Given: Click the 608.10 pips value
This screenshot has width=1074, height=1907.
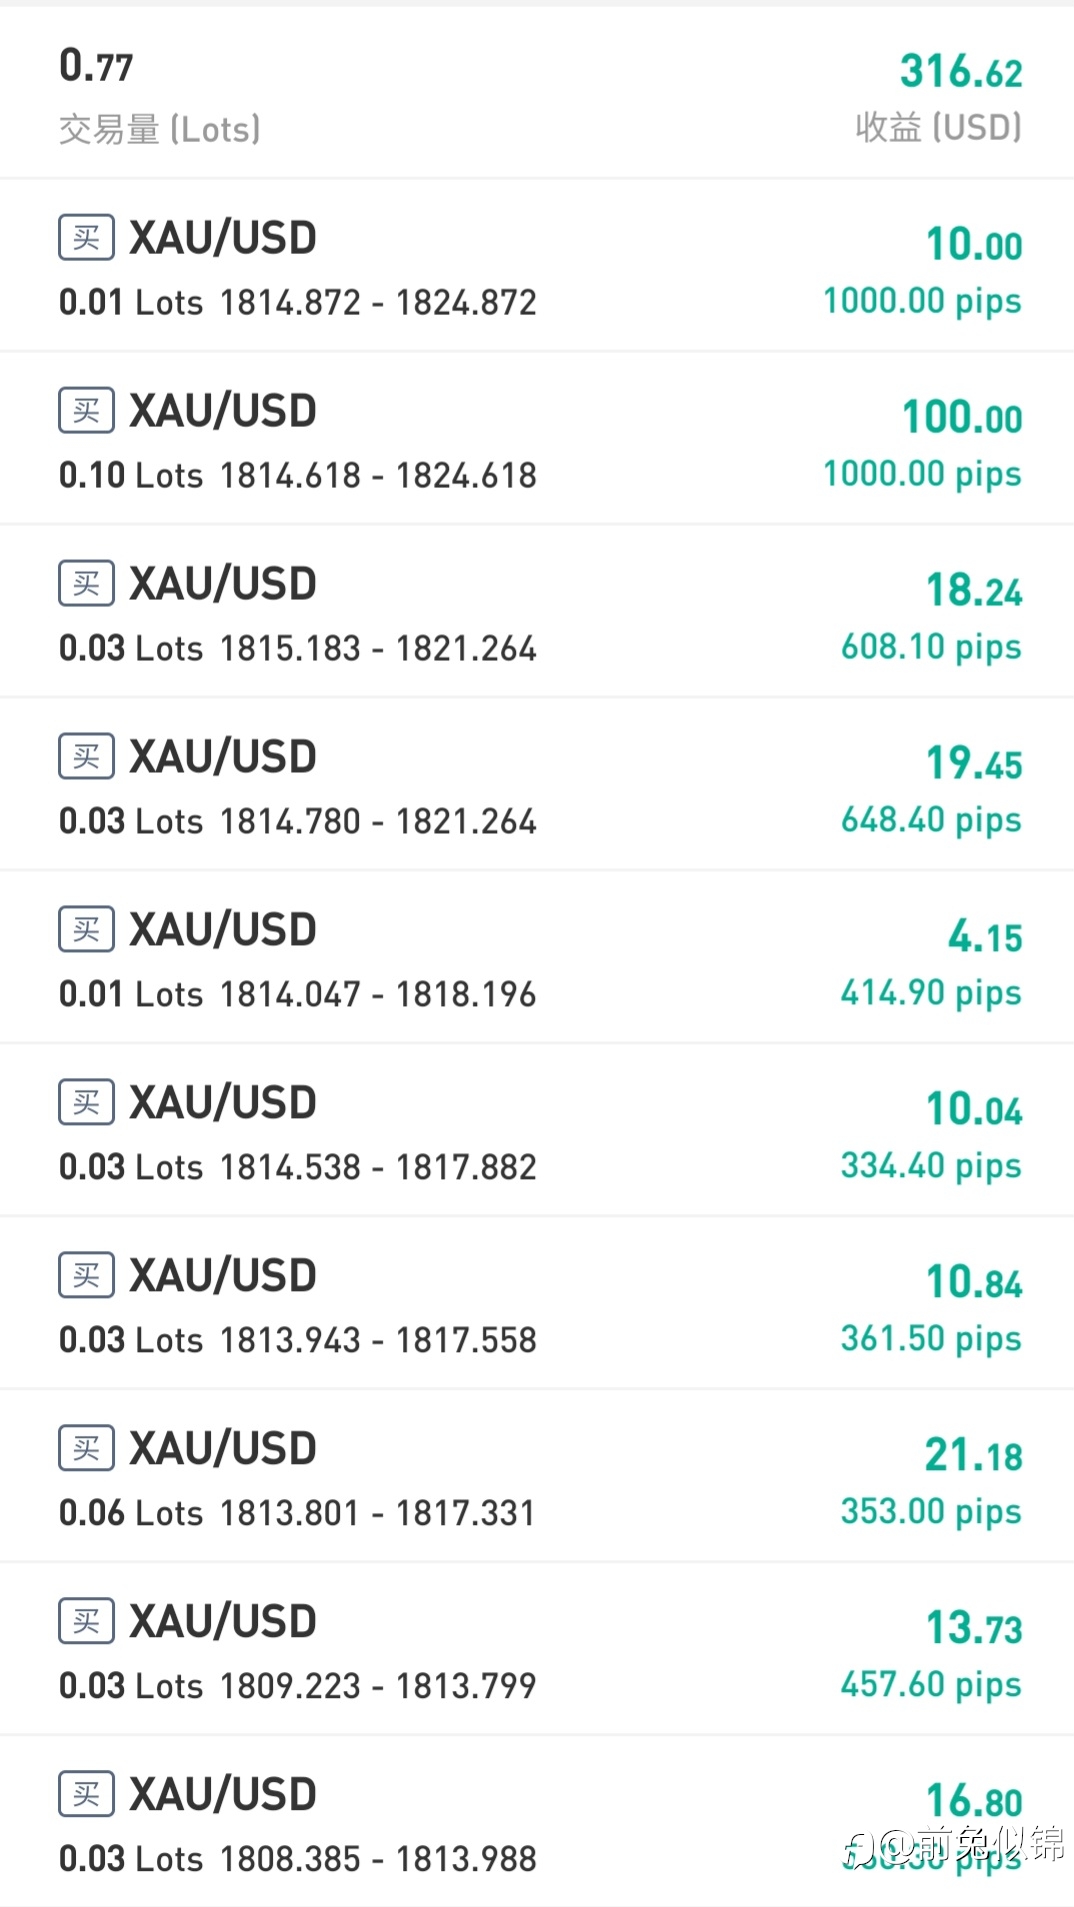Looking at the screenshot, I should click(x=930, y=647).
